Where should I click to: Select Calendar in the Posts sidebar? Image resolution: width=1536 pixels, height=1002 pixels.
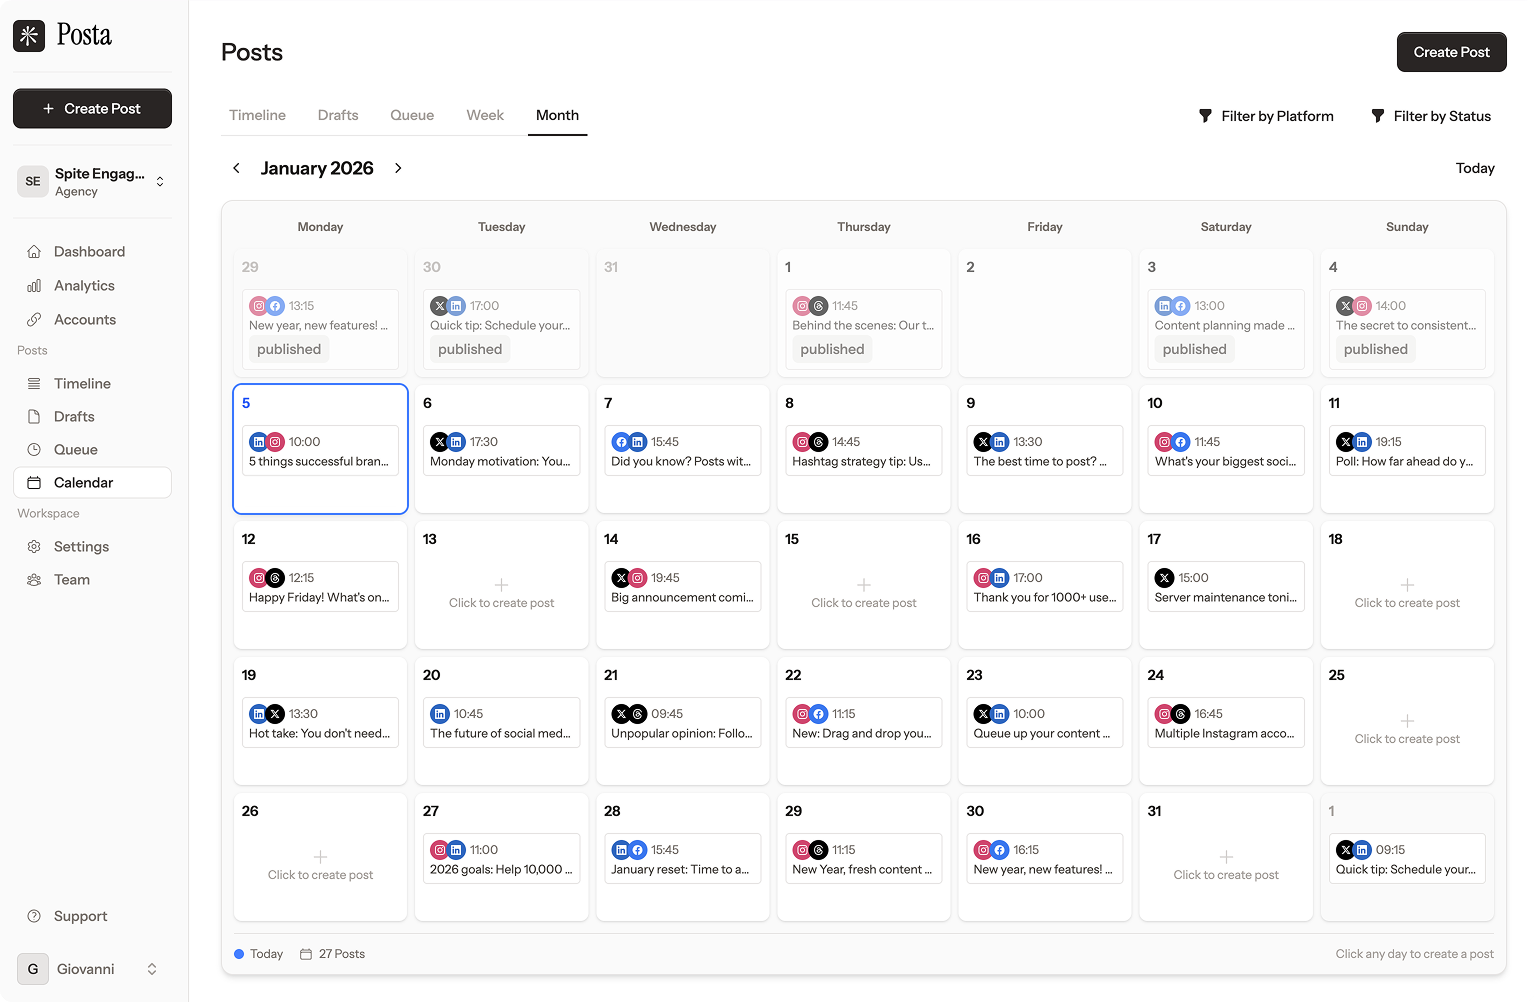pyautogui.click(x=85, y=482)
